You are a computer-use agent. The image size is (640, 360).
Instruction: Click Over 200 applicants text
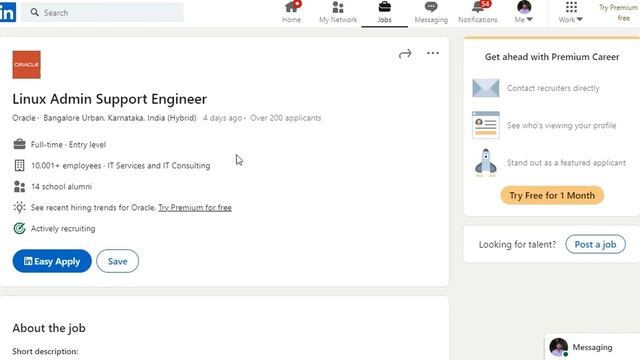tap(286, 118)
